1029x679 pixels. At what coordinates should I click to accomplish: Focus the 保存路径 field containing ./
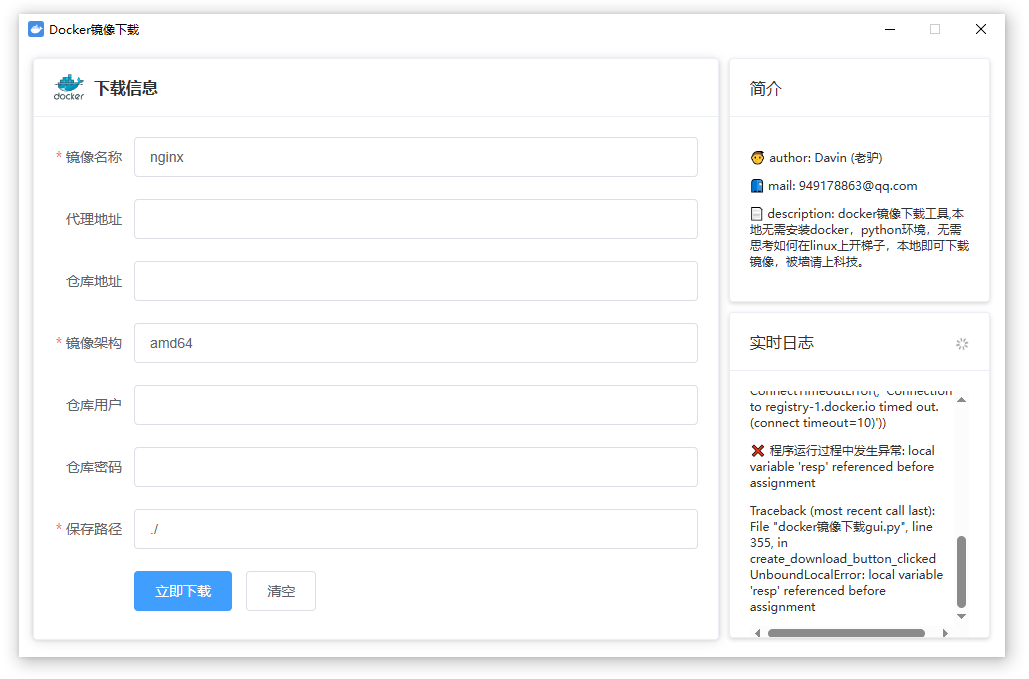(x=415, y=529)
